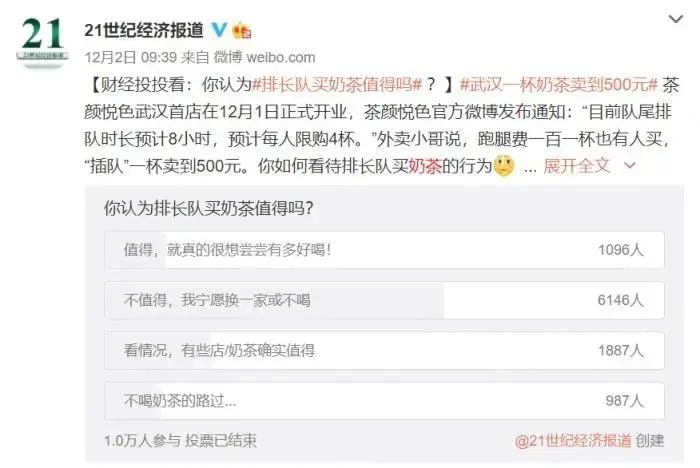This screenshot has height=468, width=700.
Task: Open hashtag #武汉一杯奶茶卖到500元#
Action: click(x=559, y=84)
